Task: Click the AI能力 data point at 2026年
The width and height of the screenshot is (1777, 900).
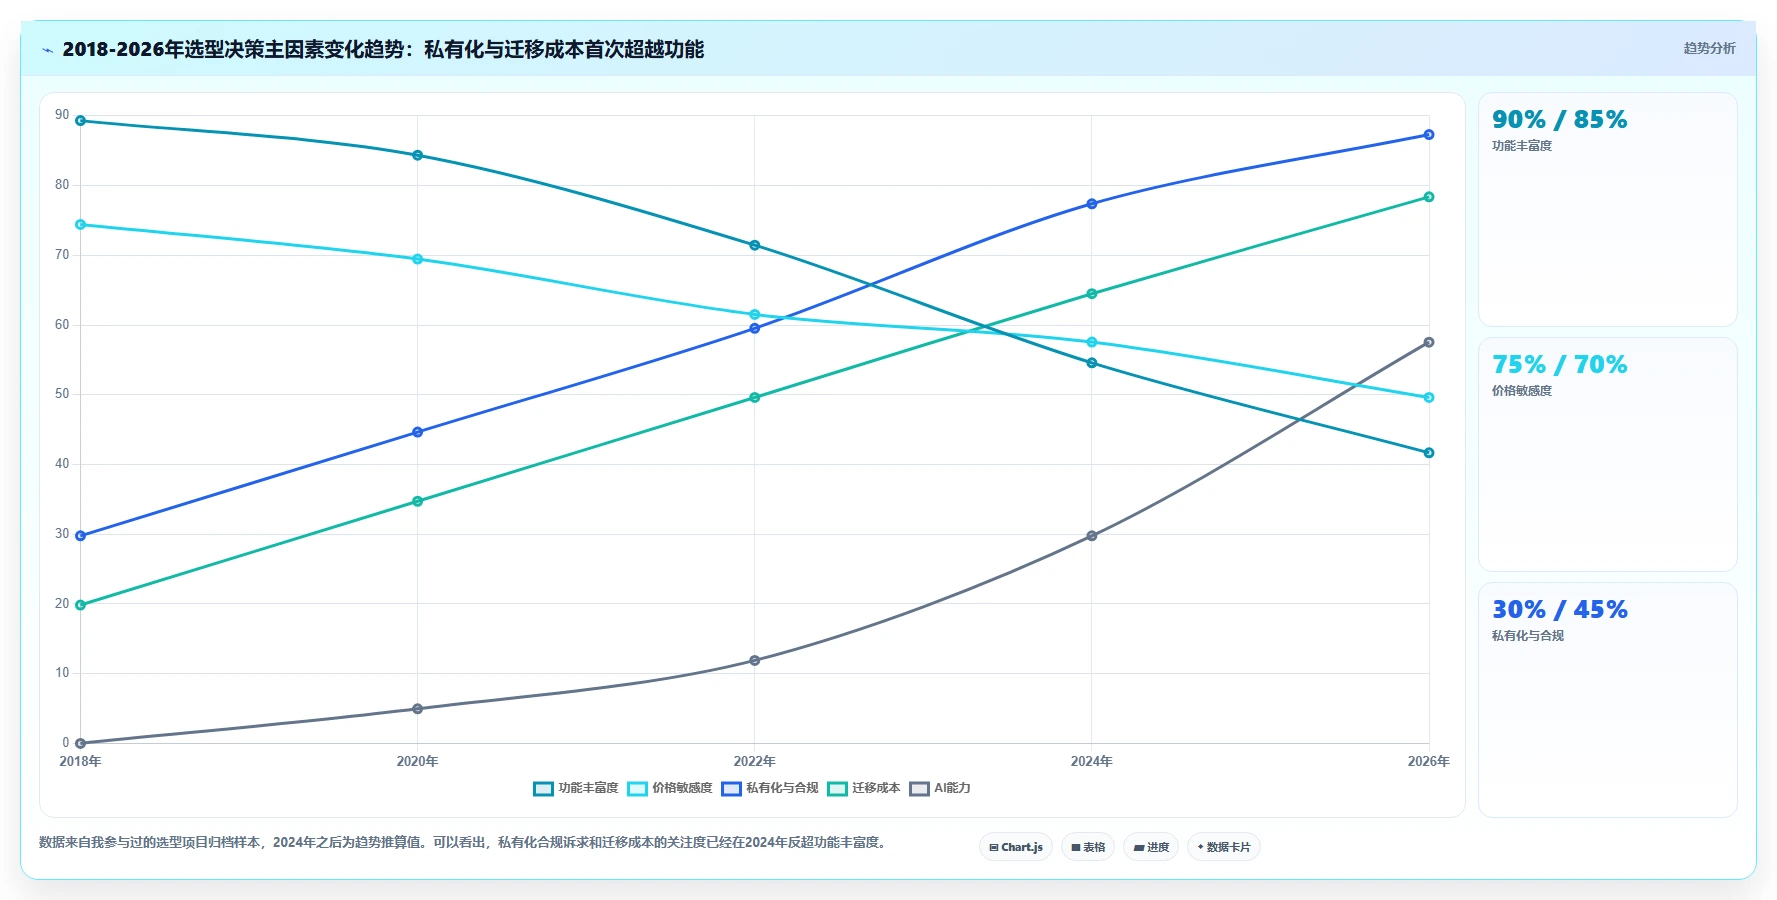Action: (1429, 342)
